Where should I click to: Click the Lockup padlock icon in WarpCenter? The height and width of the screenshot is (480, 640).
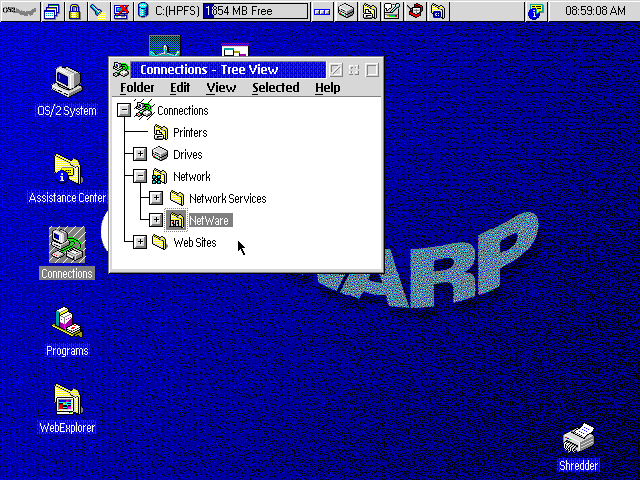pyautogui.click(x=74, y=11)
